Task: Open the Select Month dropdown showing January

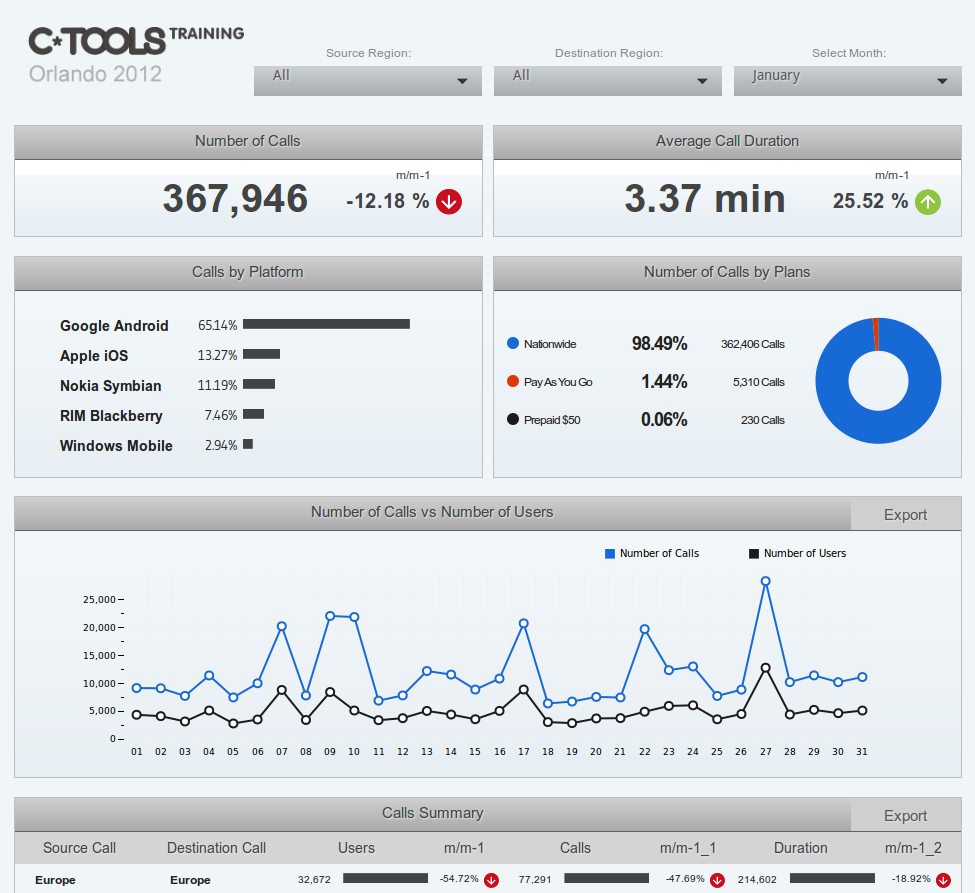Action: coord(847,80)
